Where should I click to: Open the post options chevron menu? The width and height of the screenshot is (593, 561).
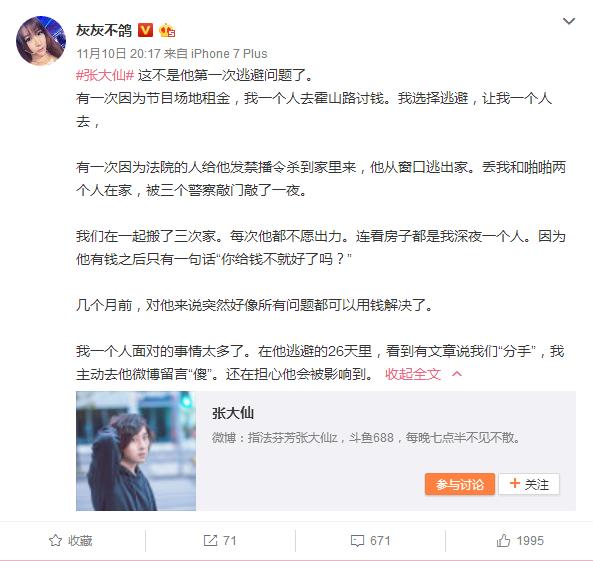(568, 22)
